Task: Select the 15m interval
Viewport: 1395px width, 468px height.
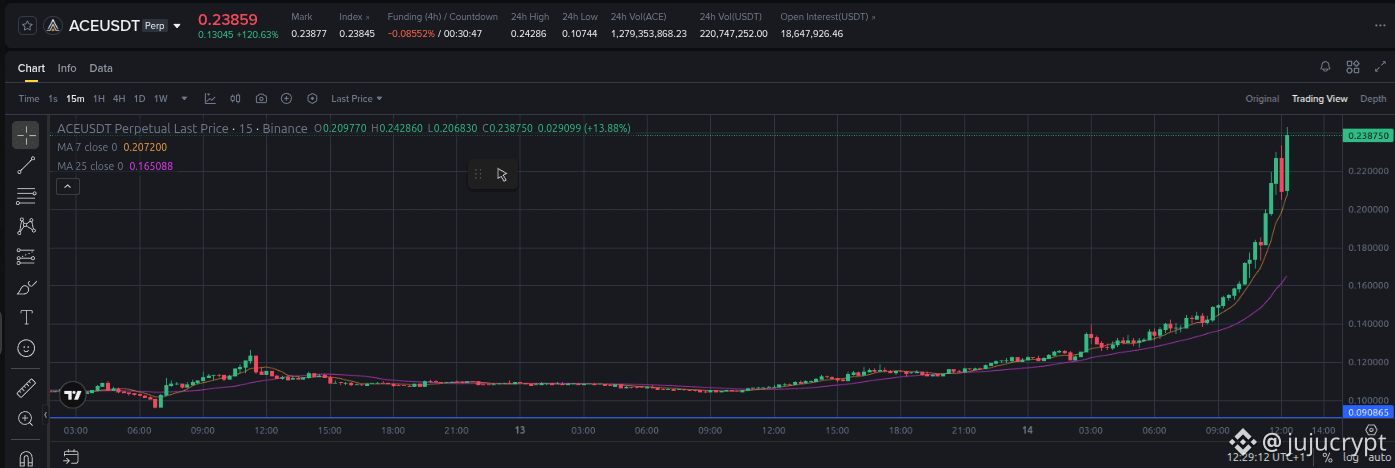Action: click(75, 99)
